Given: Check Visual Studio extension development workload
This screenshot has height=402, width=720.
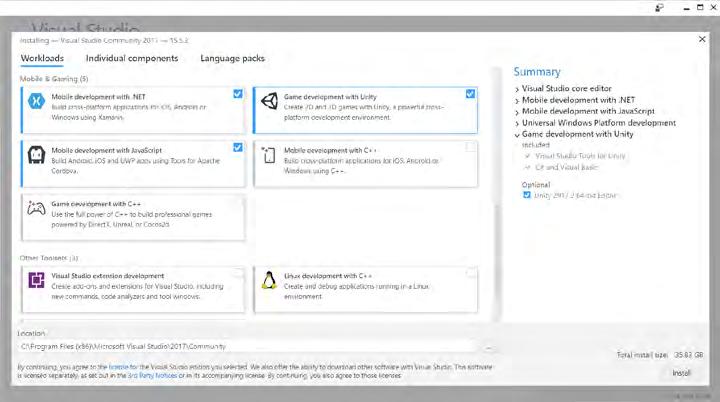Looking at the screenshot, I should click(237, 273).
